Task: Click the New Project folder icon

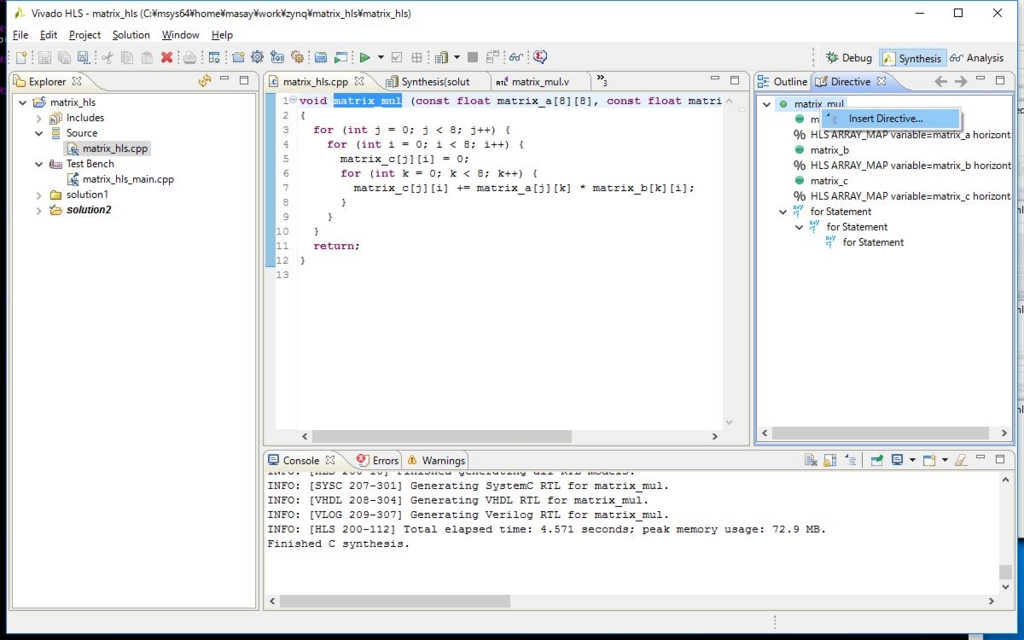Action: (238, 57)
